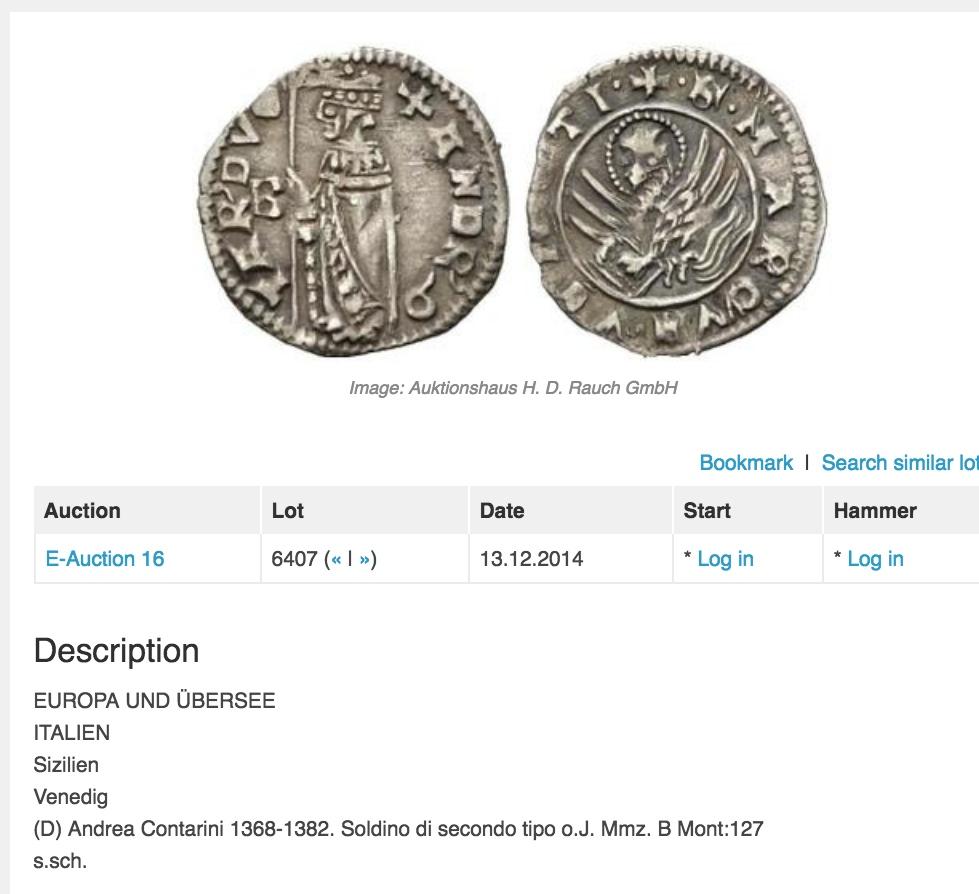This screenshot has height=894, width=979.
Task: Click the EUROPA UND ÜBERSEE category text
Action: (x=154, y=701)
